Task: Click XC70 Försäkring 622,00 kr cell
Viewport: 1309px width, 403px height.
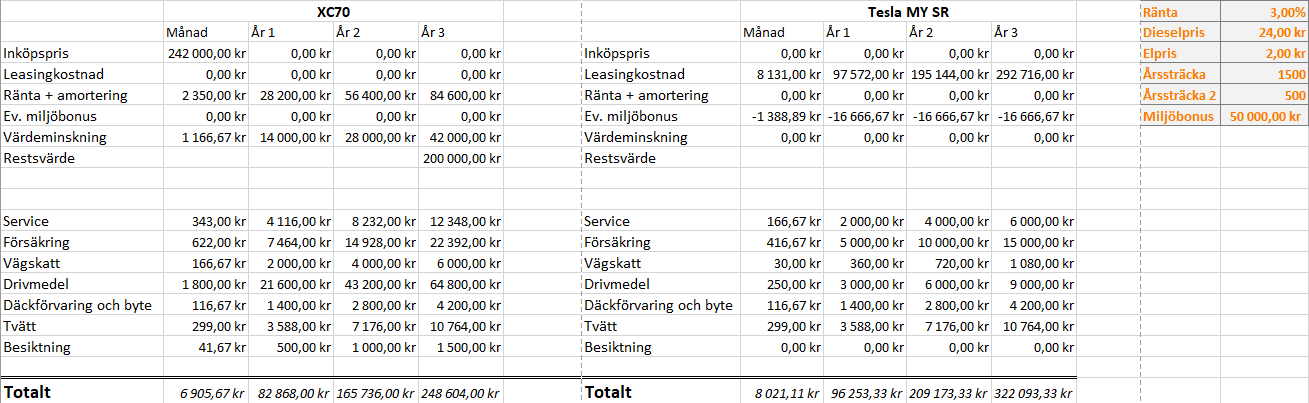Action: (x=206, y=242)
